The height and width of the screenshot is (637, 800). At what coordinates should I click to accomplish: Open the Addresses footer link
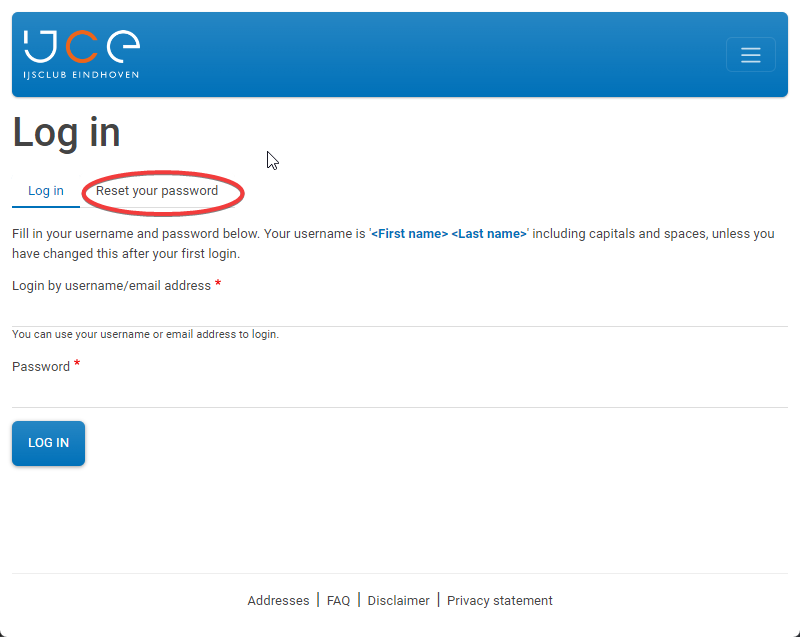(279, 601)
